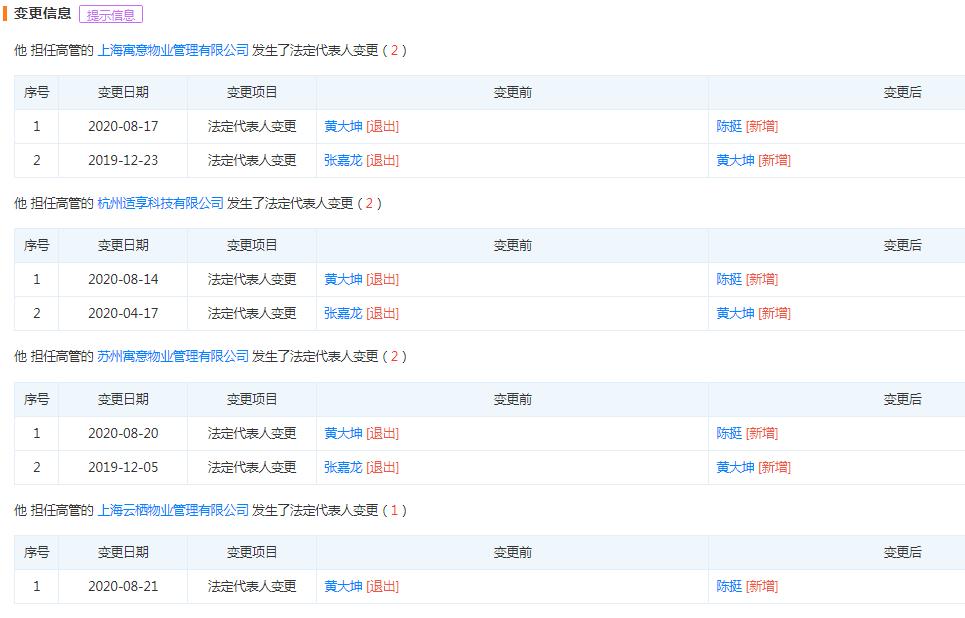Image resolution: width=965 pixels, height=618 pixels.
Task: Click 变更项目 header in the 苏州寓意 table
Action: (x=252, y=399)
